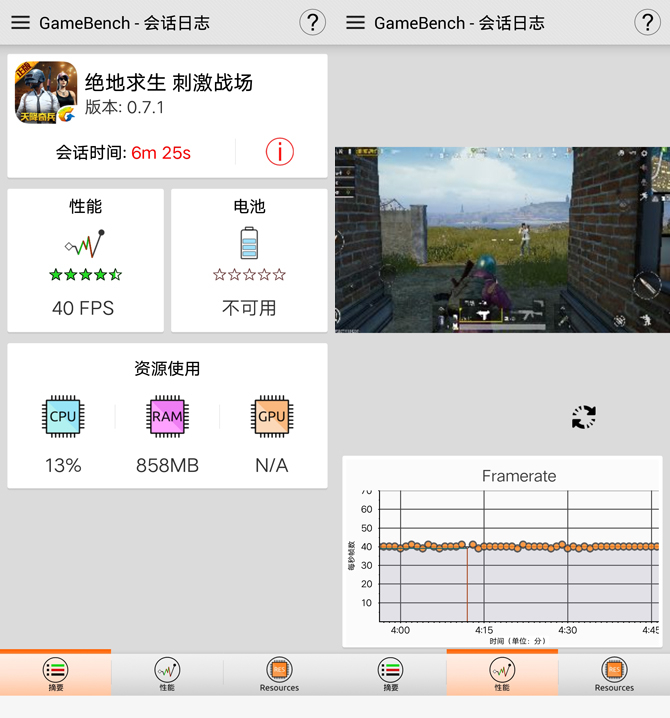The width and height of the screenshot is (670, 718).
Task: Open the left panel hamburger menu
Action: pos(20,22)
